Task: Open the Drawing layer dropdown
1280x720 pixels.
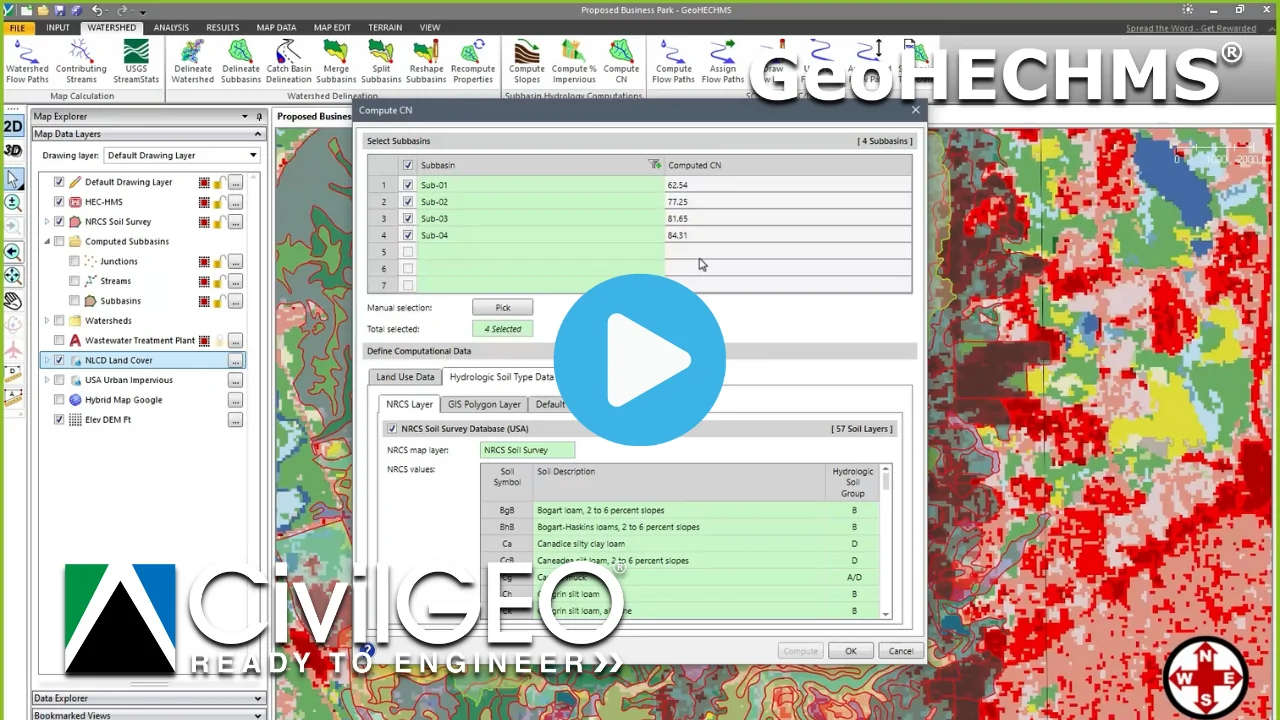Action: (253, 155)
